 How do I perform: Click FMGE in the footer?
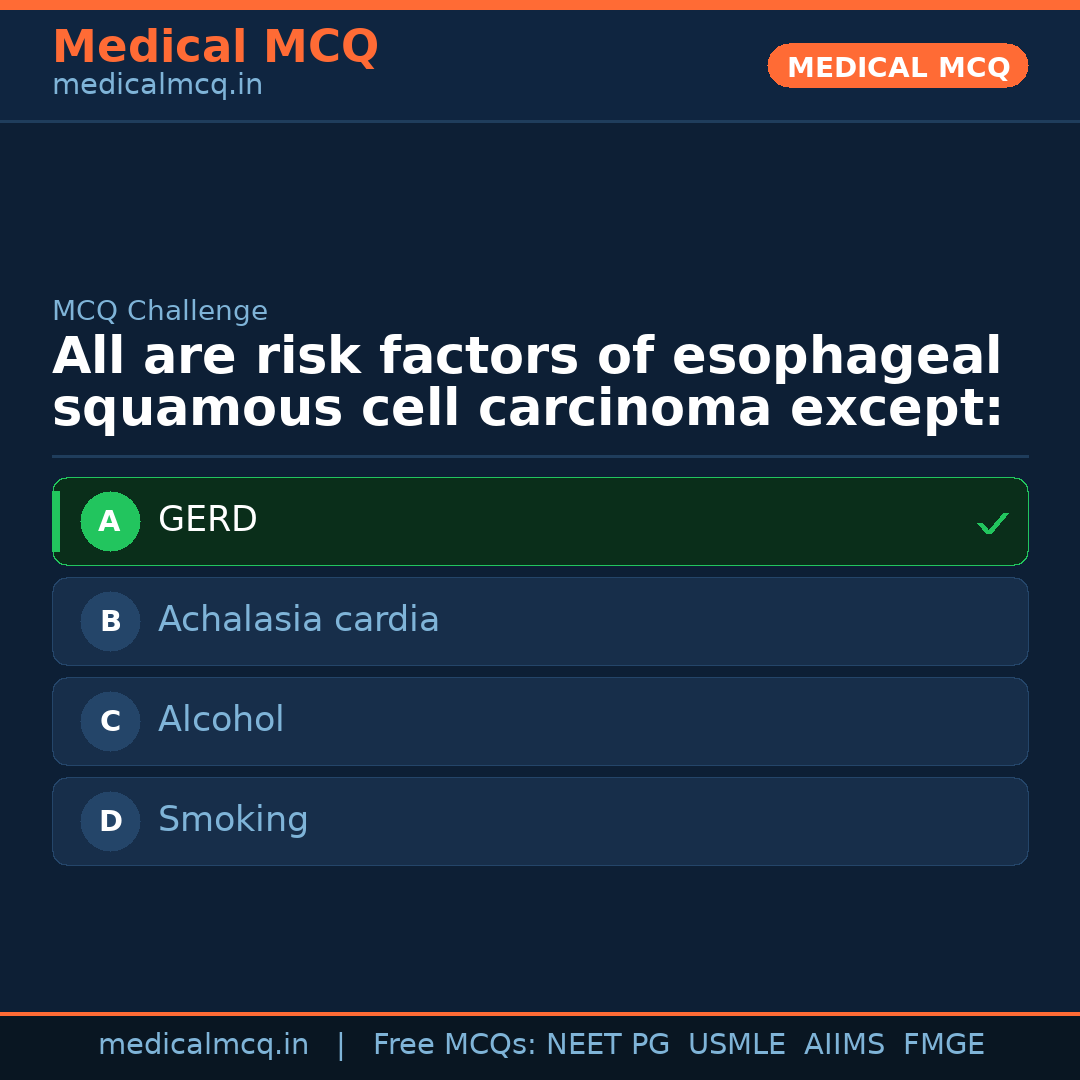(943, 1045)
